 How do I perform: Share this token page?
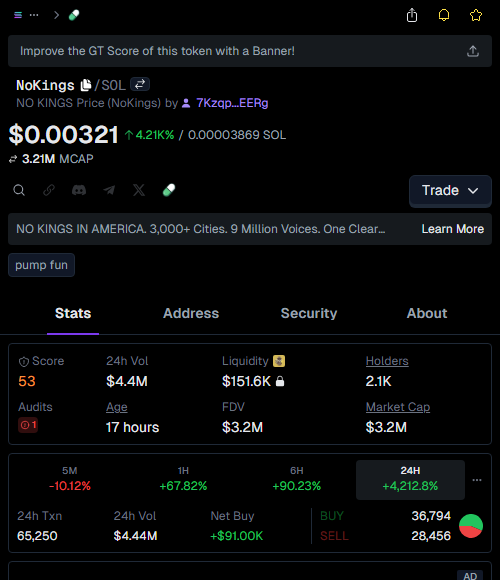click(412, 15)
